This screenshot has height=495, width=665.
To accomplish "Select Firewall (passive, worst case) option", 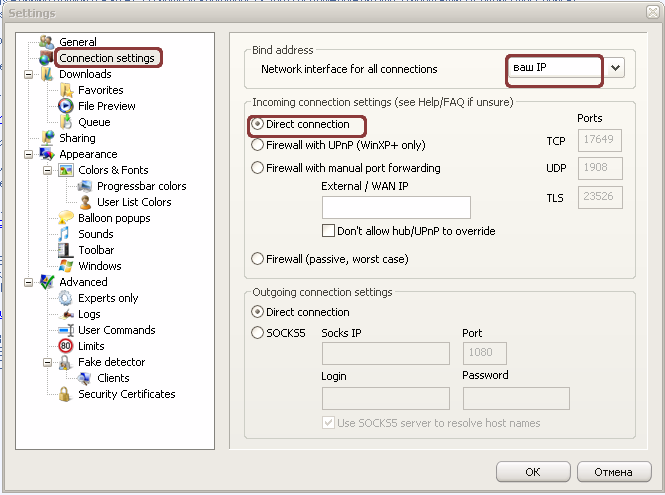I will [258, 259].
